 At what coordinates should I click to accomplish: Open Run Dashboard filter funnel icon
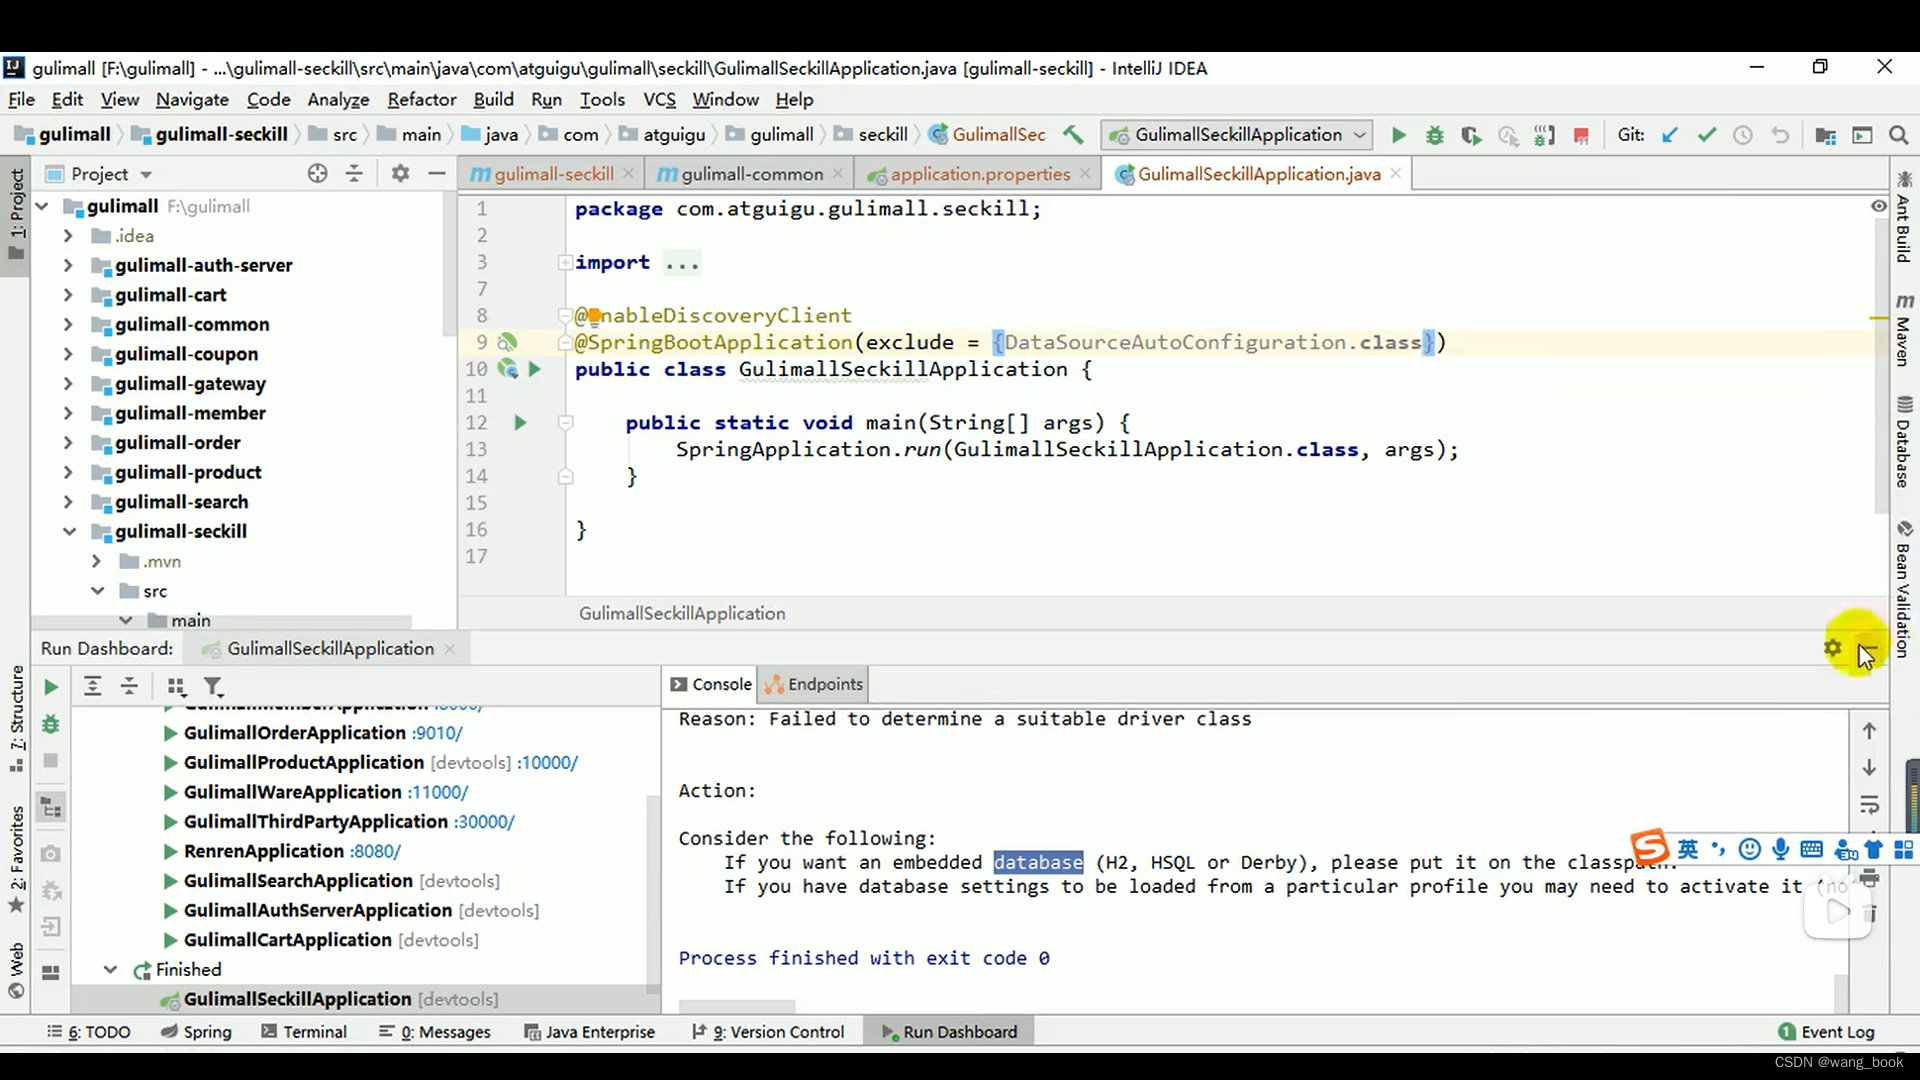coord(213,686)
